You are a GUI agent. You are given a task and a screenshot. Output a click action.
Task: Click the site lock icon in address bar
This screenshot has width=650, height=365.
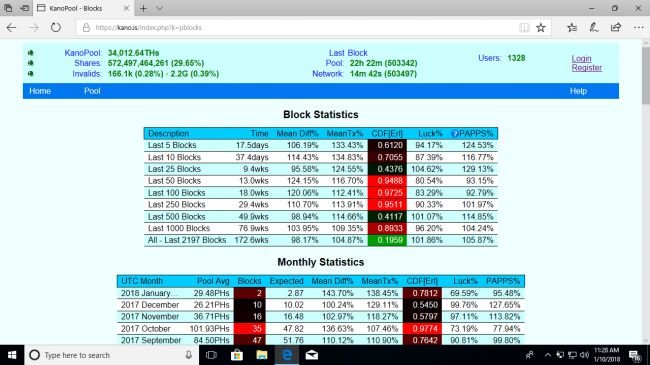[86, 28]
